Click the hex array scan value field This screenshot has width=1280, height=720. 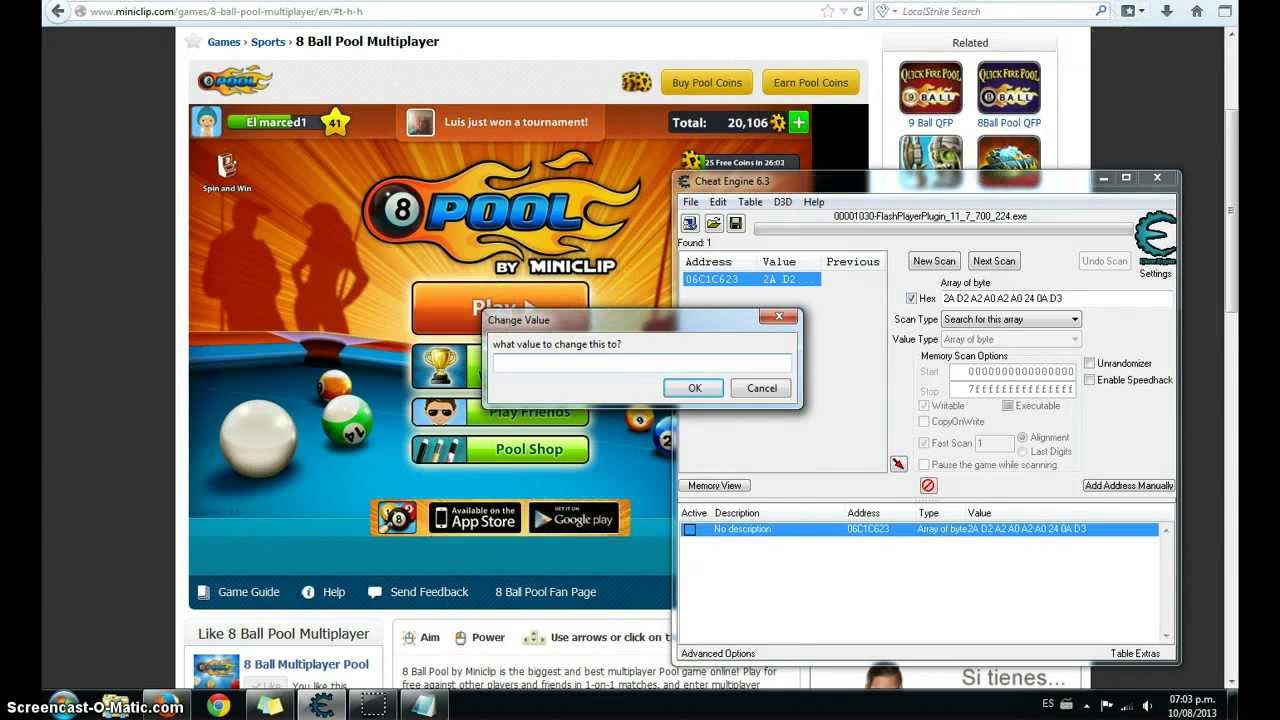1056,298
